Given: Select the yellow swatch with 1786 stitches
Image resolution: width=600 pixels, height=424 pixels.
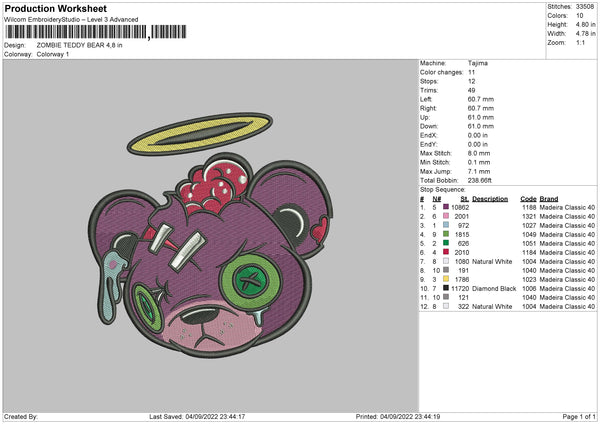Looking at the screenshot, I should pos(445,279).
